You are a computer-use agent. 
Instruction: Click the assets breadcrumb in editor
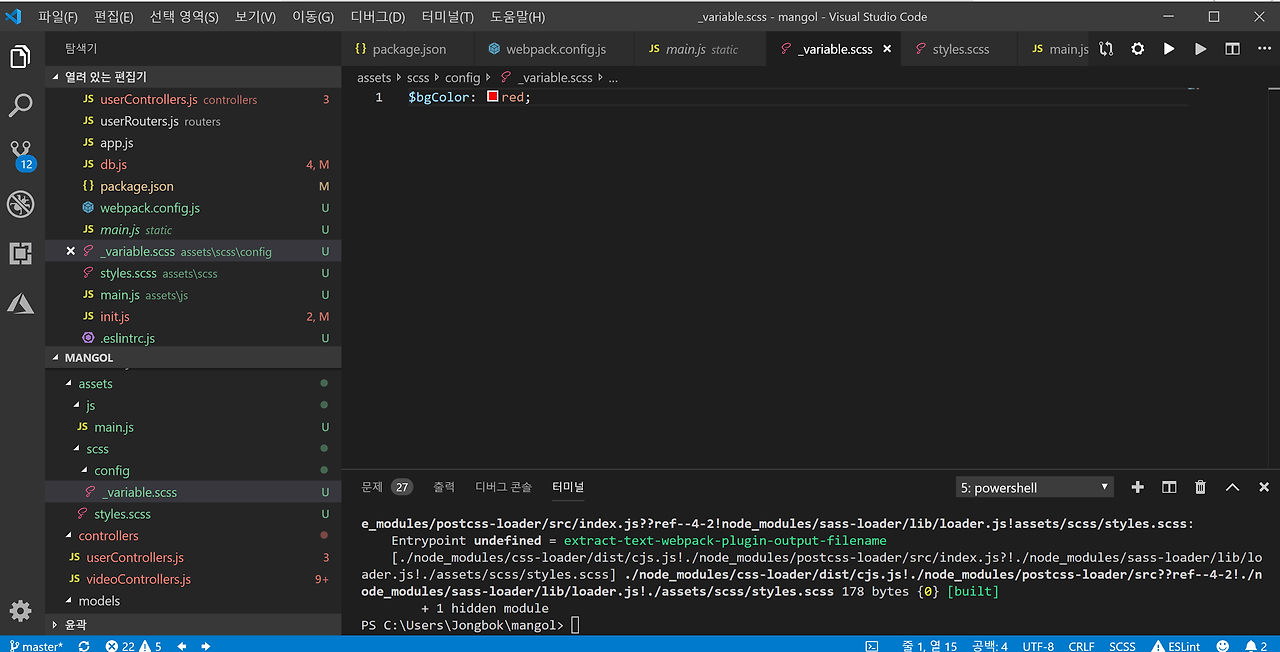pos(374,77)
